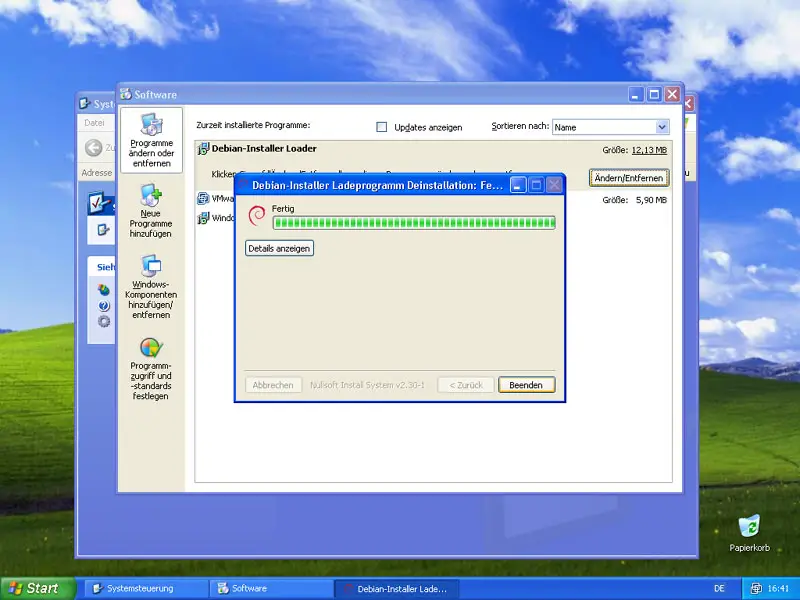Tick the Updates anzeigen checkbox
The image size is (800, 600).
point(382,127)
